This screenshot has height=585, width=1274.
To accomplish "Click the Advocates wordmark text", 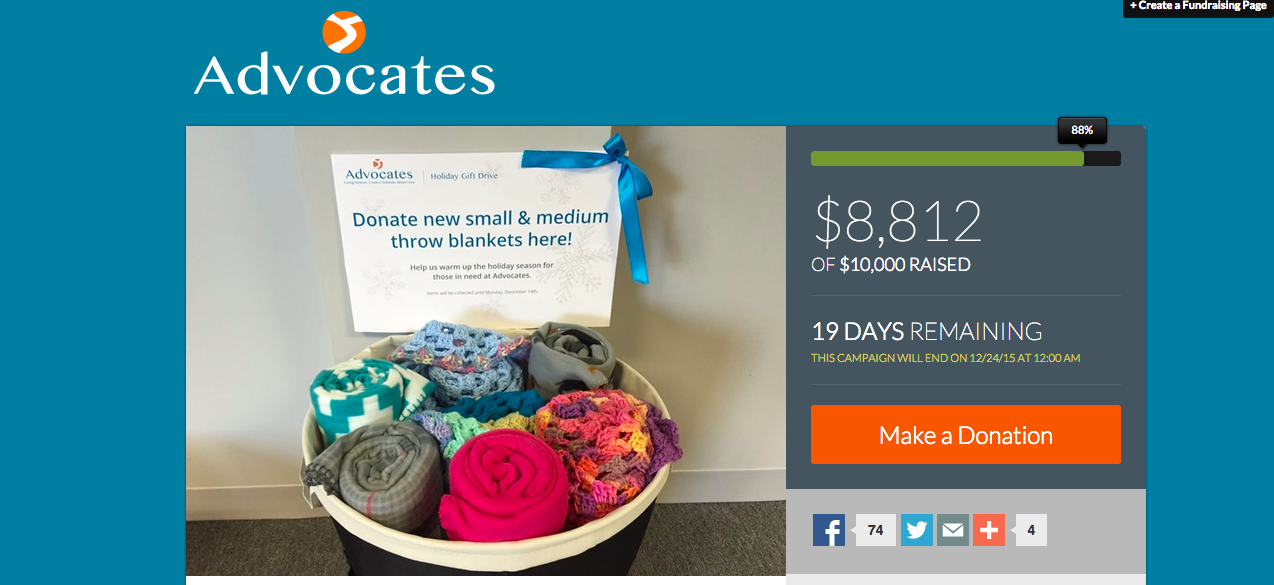I will coord(344,75).
